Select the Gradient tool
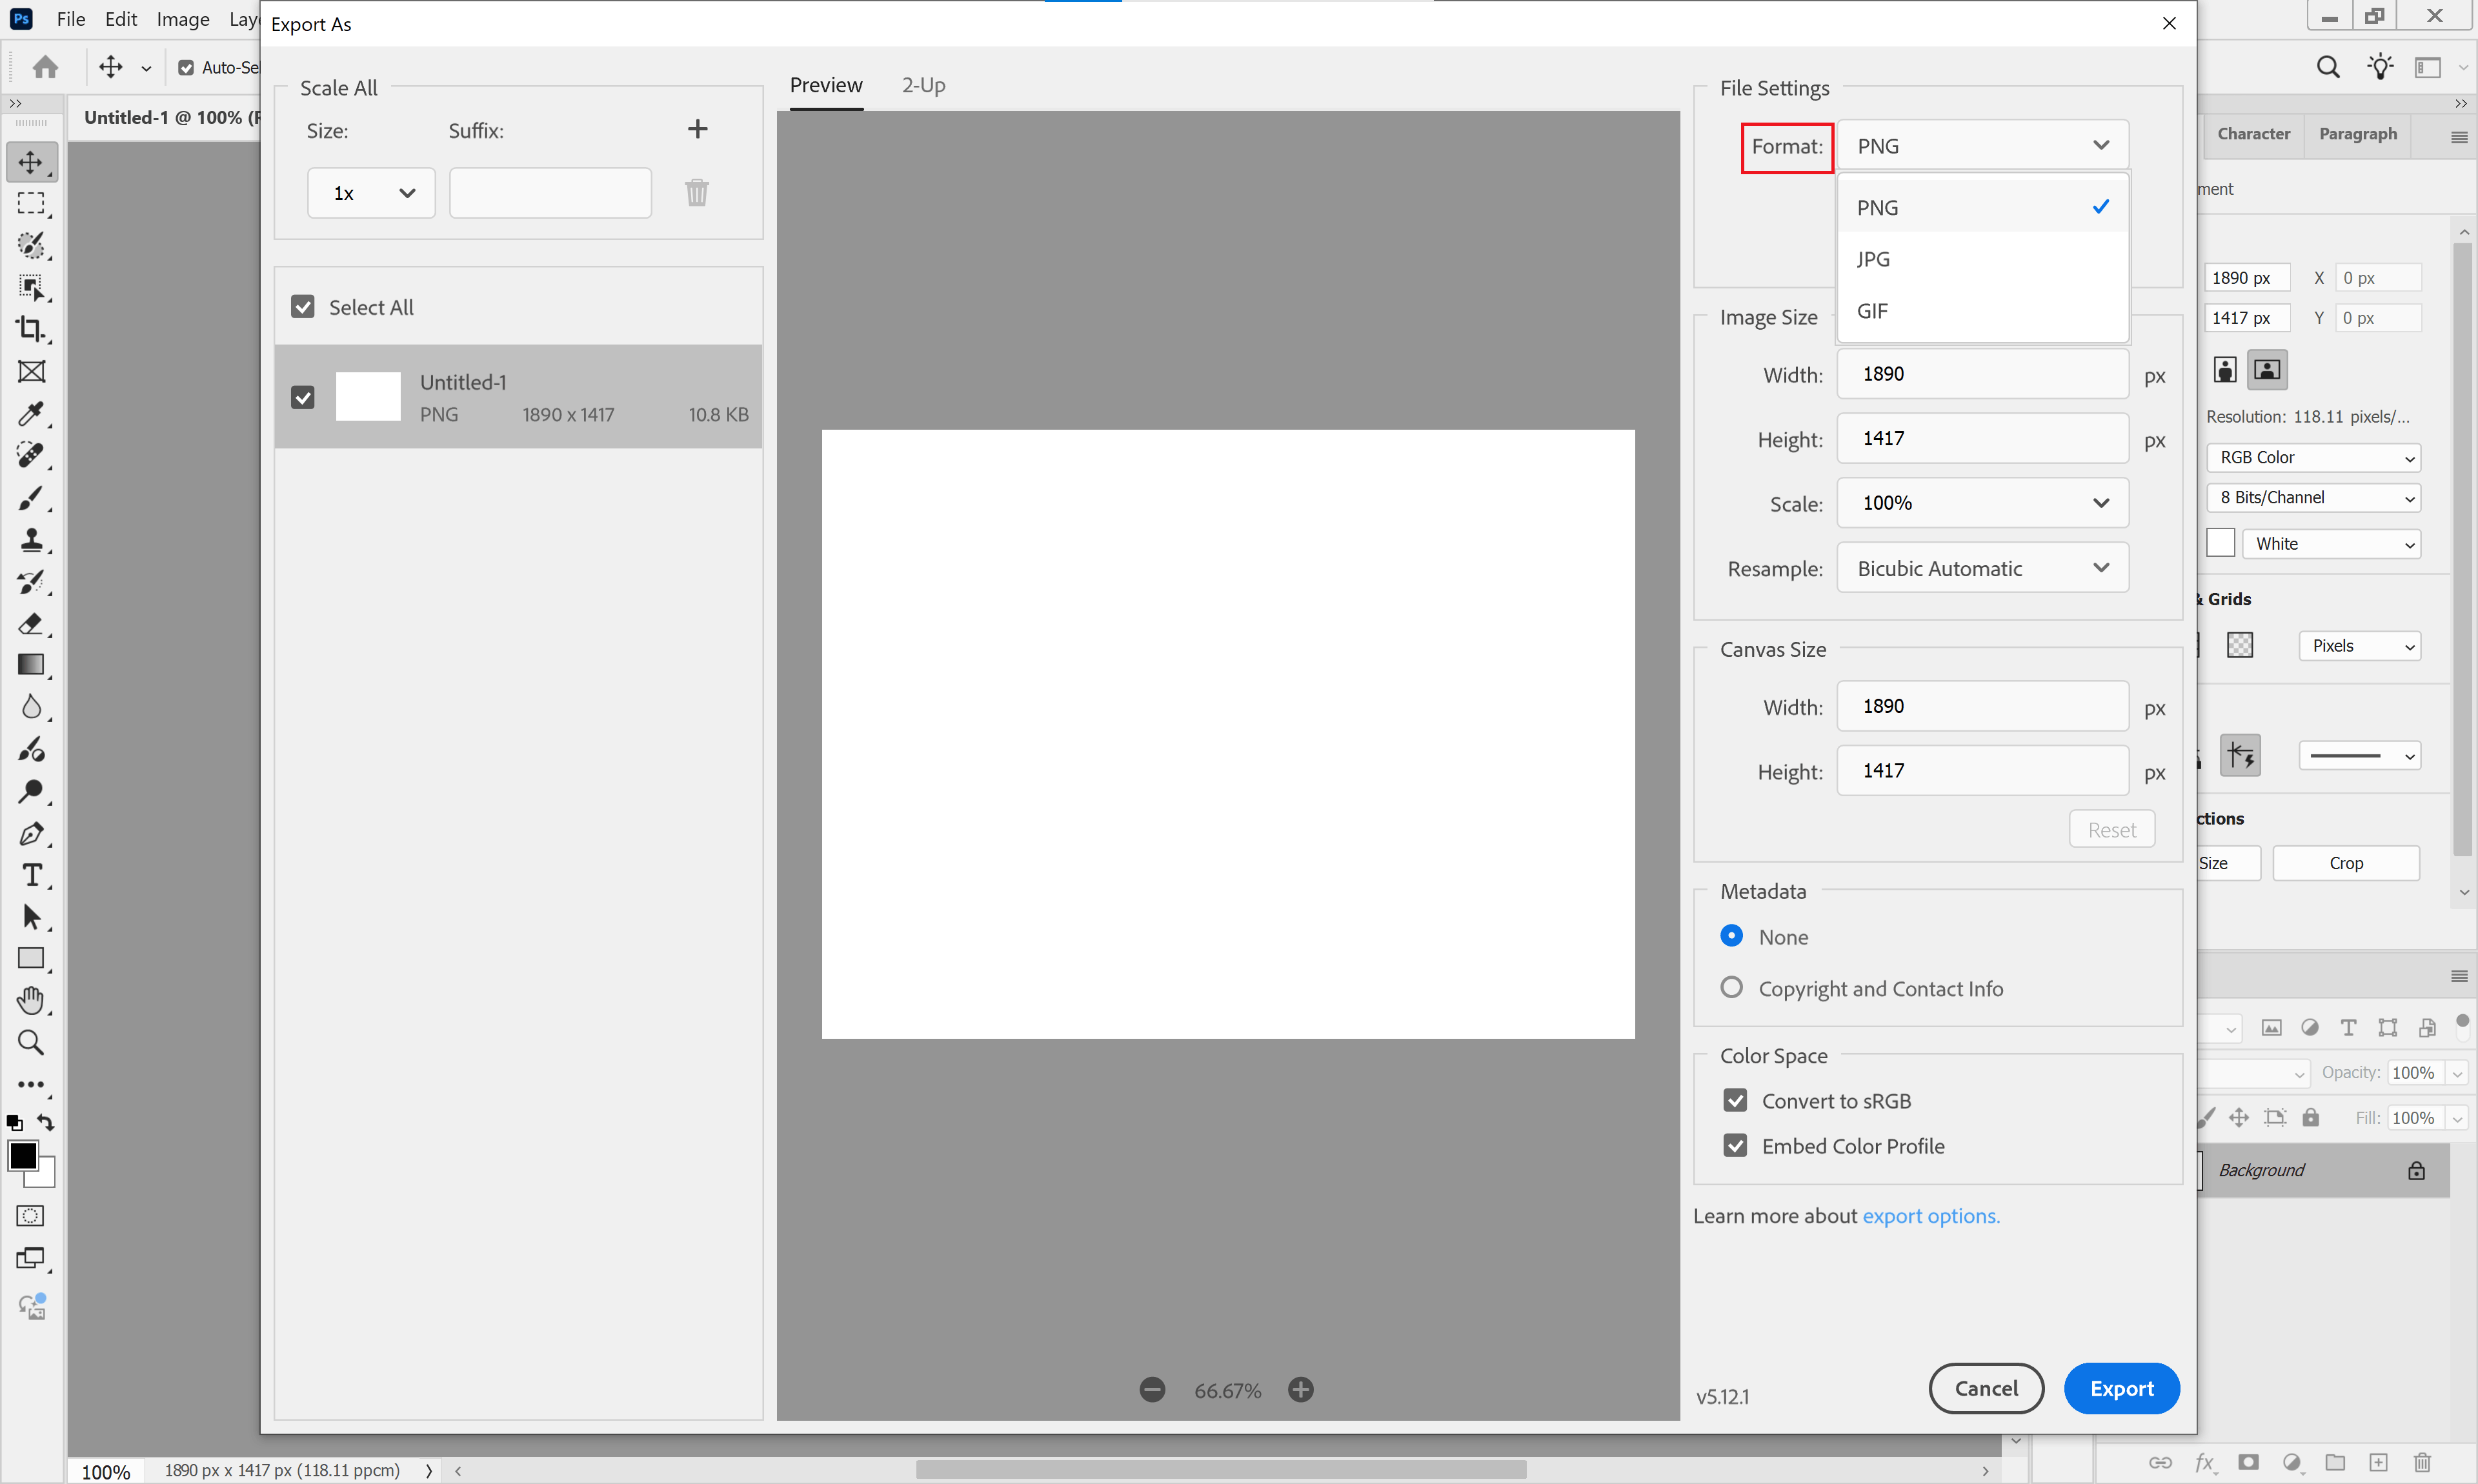 [31, 665]
